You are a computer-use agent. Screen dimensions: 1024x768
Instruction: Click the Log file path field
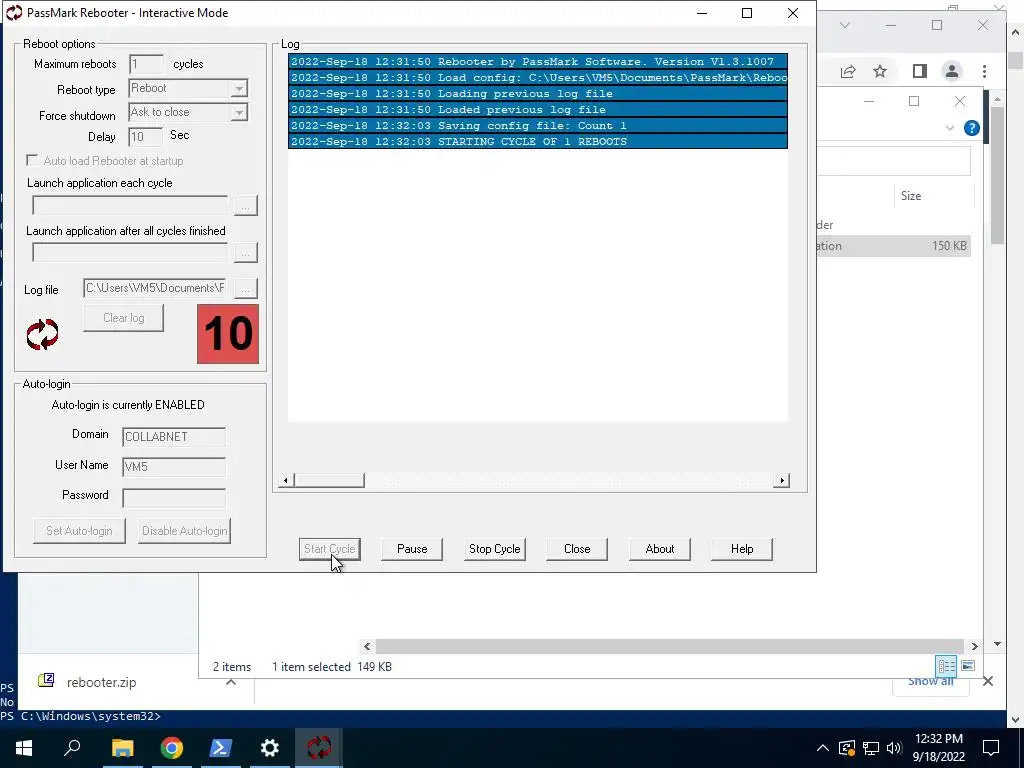tap(155, 288)
